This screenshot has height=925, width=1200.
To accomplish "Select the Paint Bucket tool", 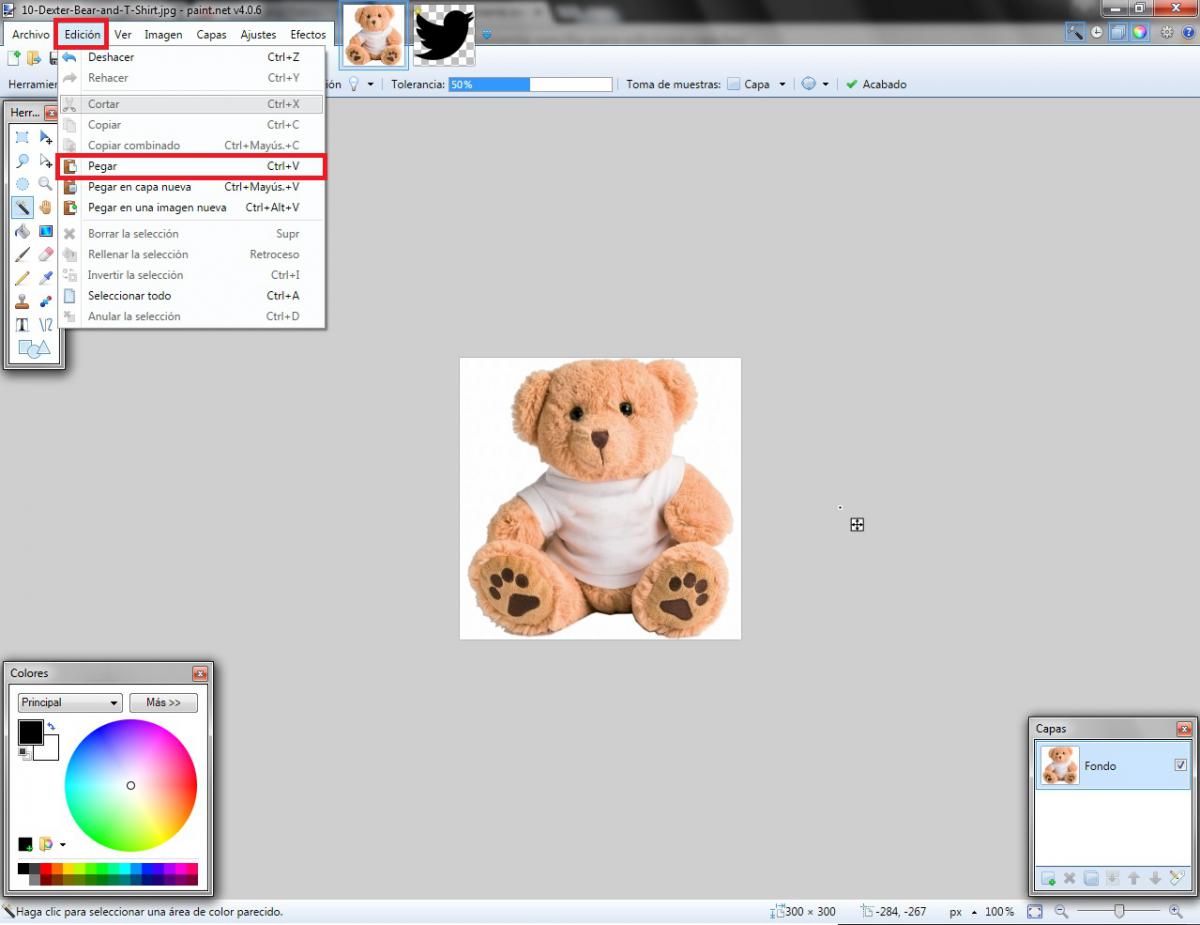I will tap(22, 231).
